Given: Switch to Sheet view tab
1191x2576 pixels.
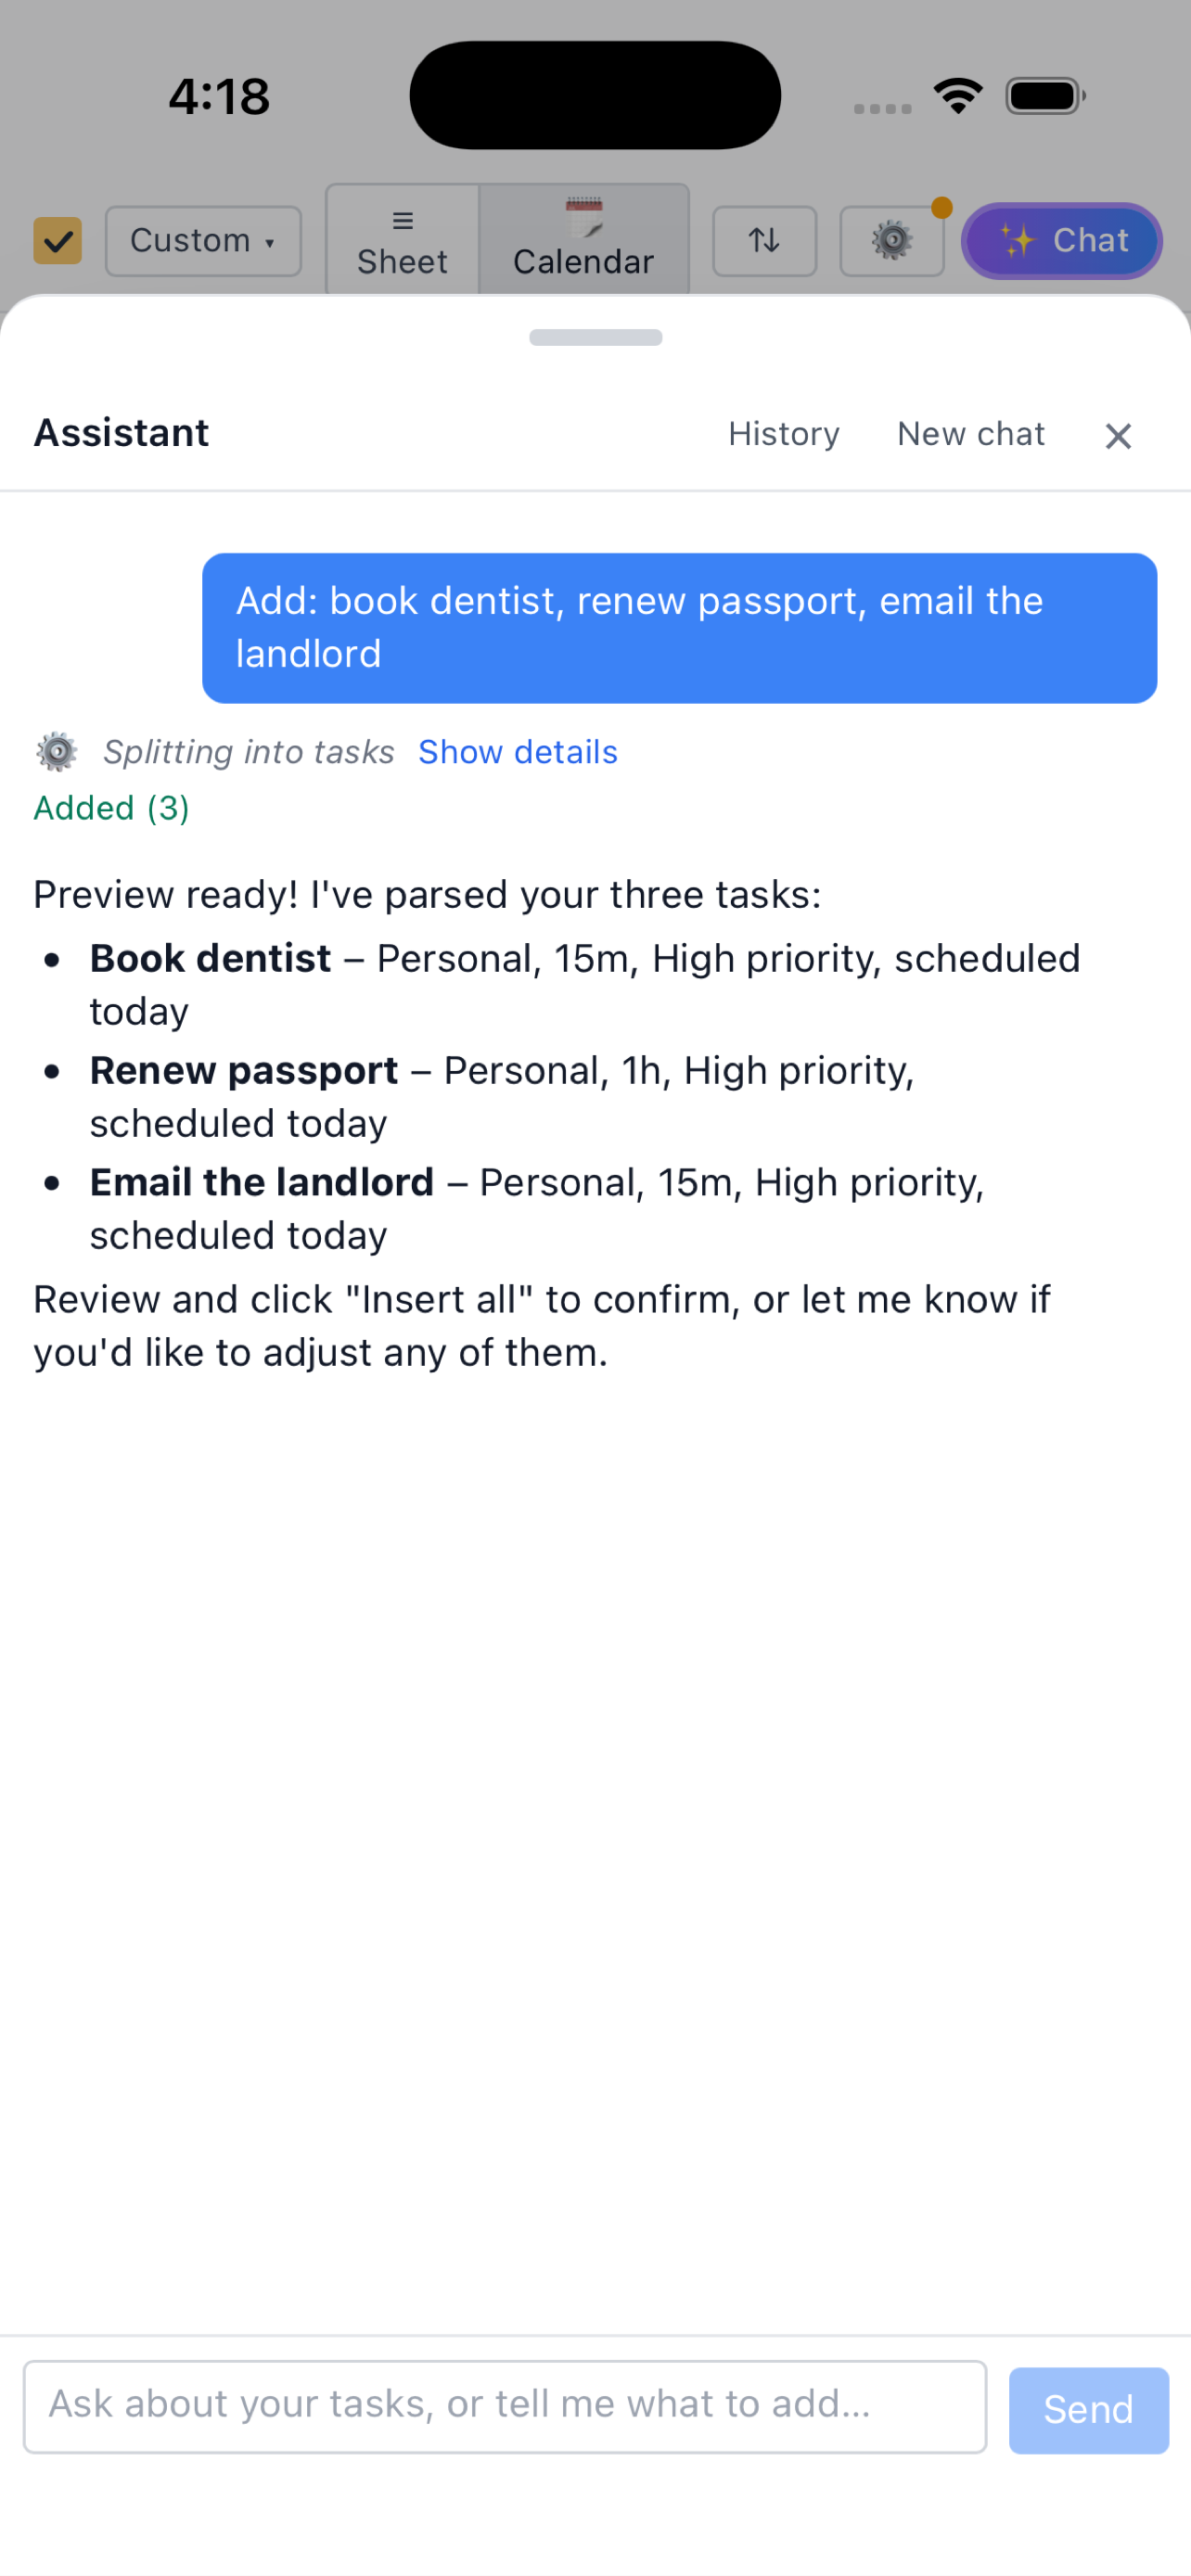Looking at the screenshot, I should tap(402, 241).
